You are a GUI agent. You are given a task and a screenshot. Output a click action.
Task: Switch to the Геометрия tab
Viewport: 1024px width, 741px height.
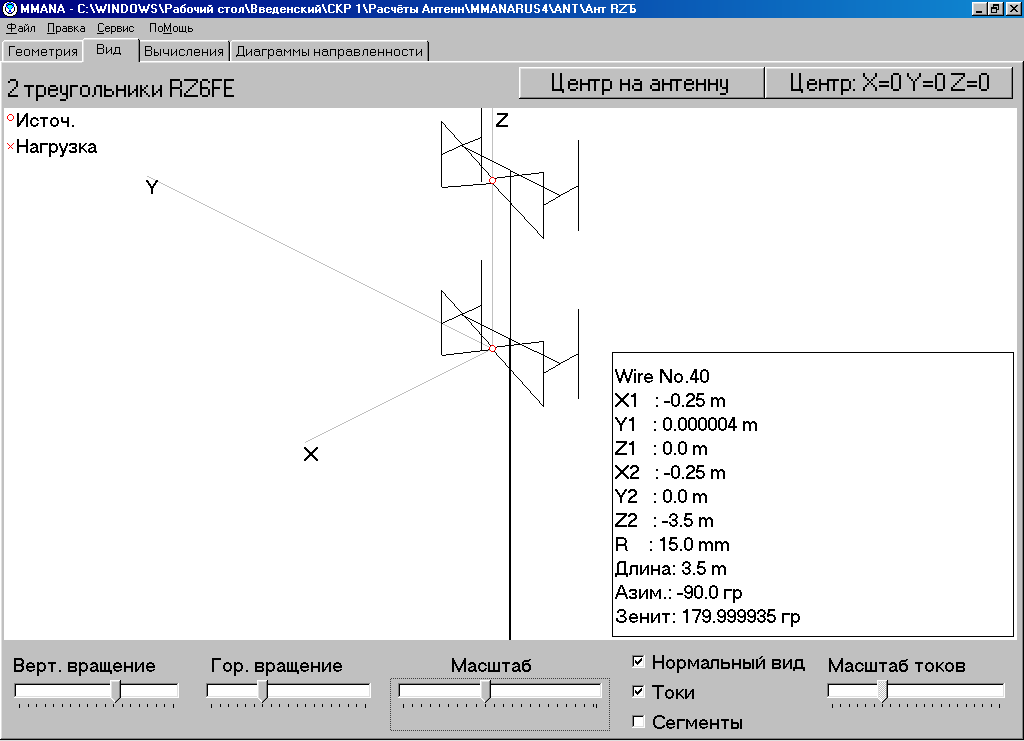click(x=43, y=51)
